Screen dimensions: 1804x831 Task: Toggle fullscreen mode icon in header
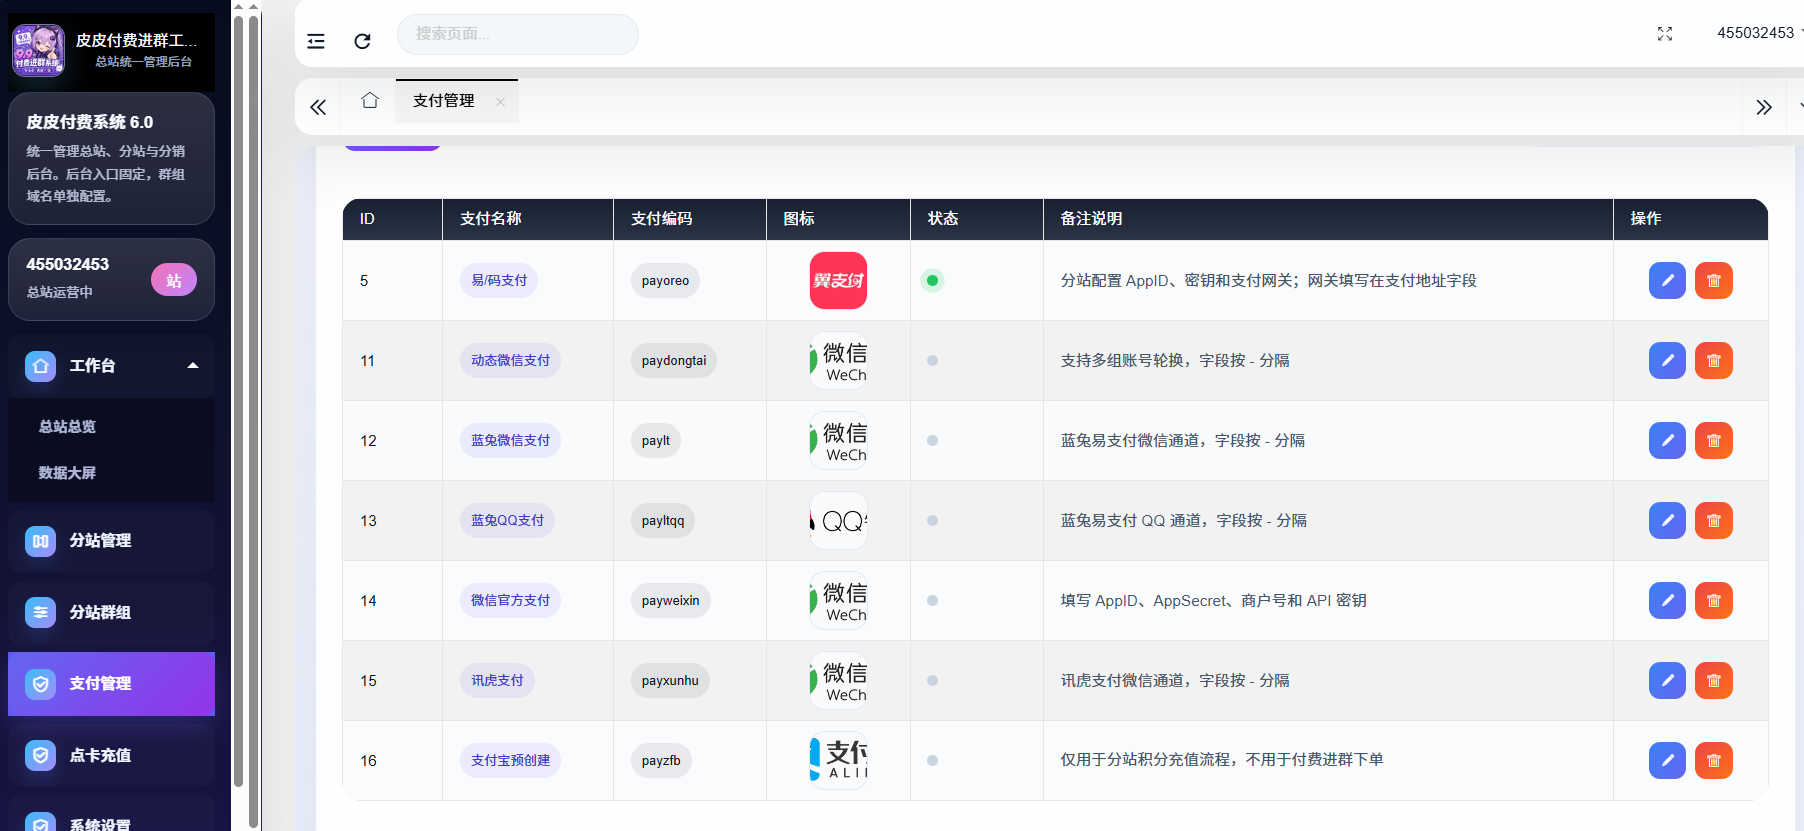pyautogui.click(x=1665, y=34)
